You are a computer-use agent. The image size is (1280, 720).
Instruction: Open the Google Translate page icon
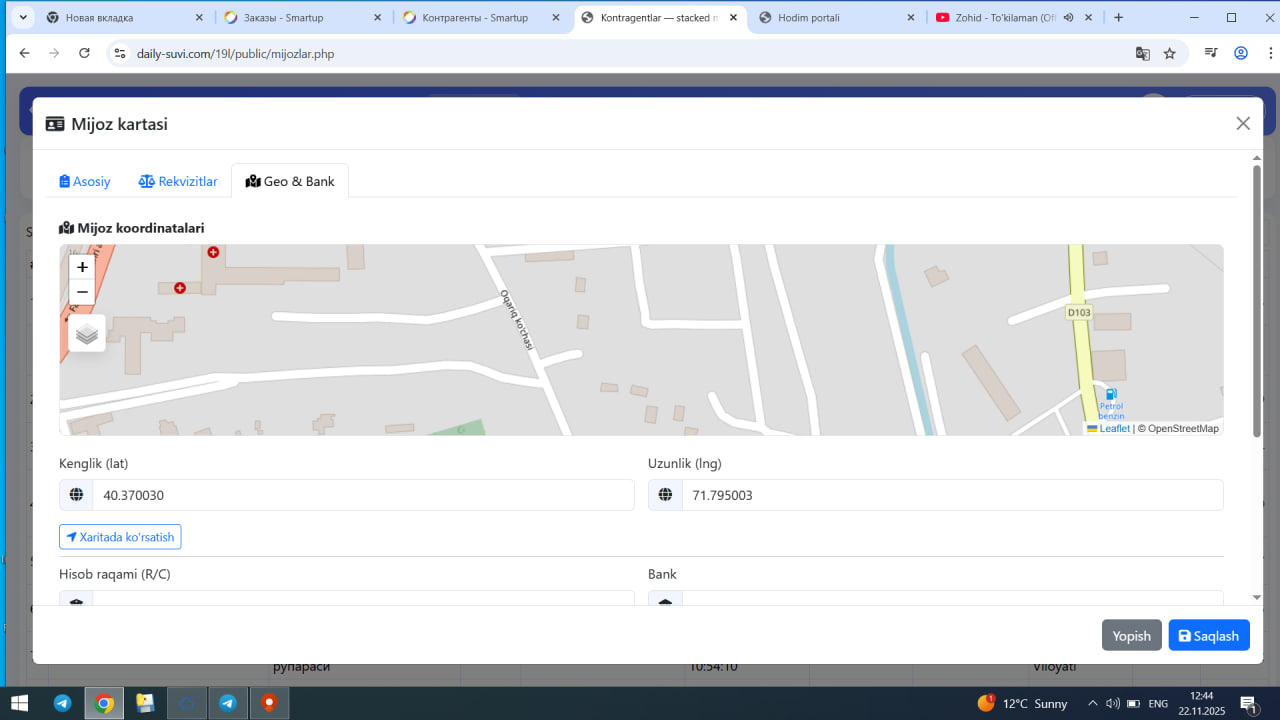coord(1143,53)
